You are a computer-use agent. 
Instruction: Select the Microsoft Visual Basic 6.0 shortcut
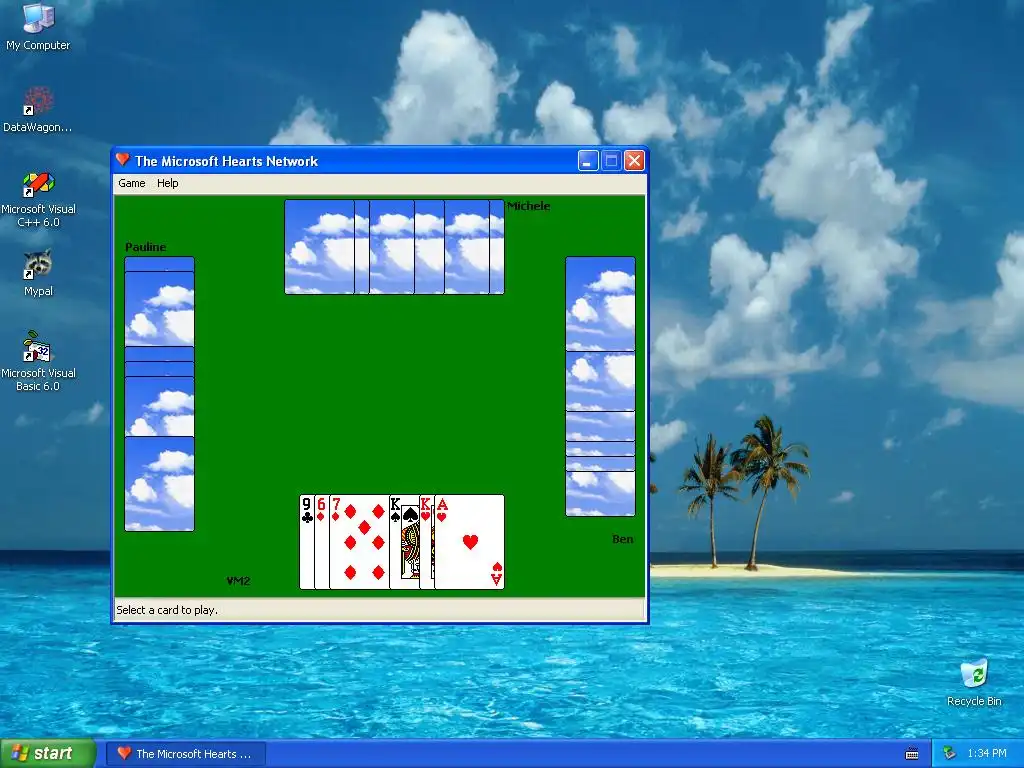38,361
